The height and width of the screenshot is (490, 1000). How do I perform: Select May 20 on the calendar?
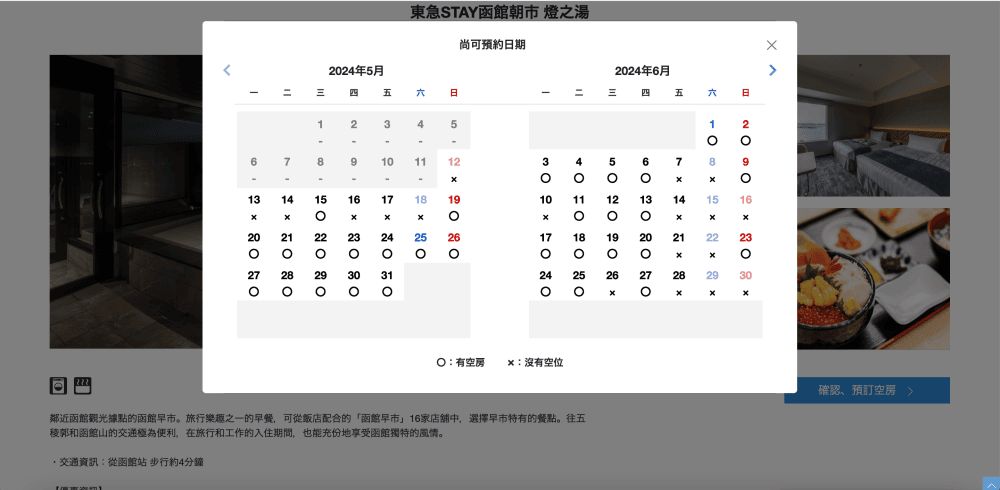[x=254, y=245]
